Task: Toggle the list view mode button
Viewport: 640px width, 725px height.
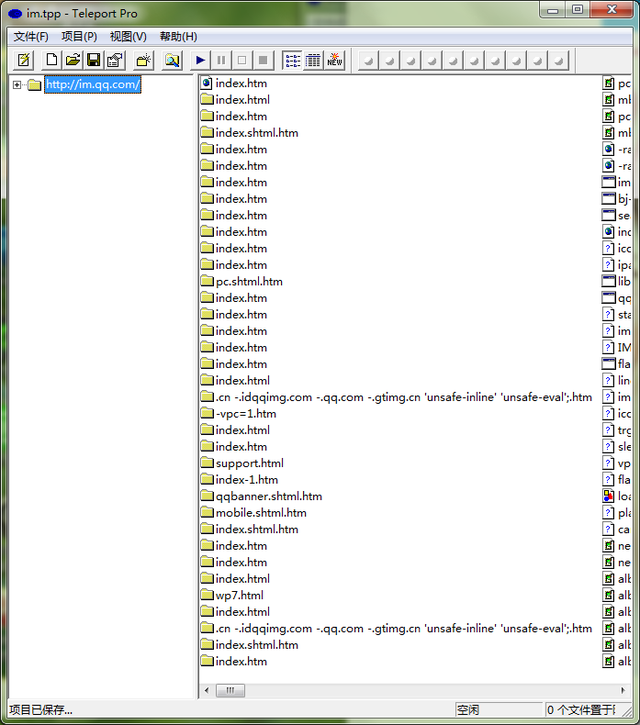Action: coord(292,60)
